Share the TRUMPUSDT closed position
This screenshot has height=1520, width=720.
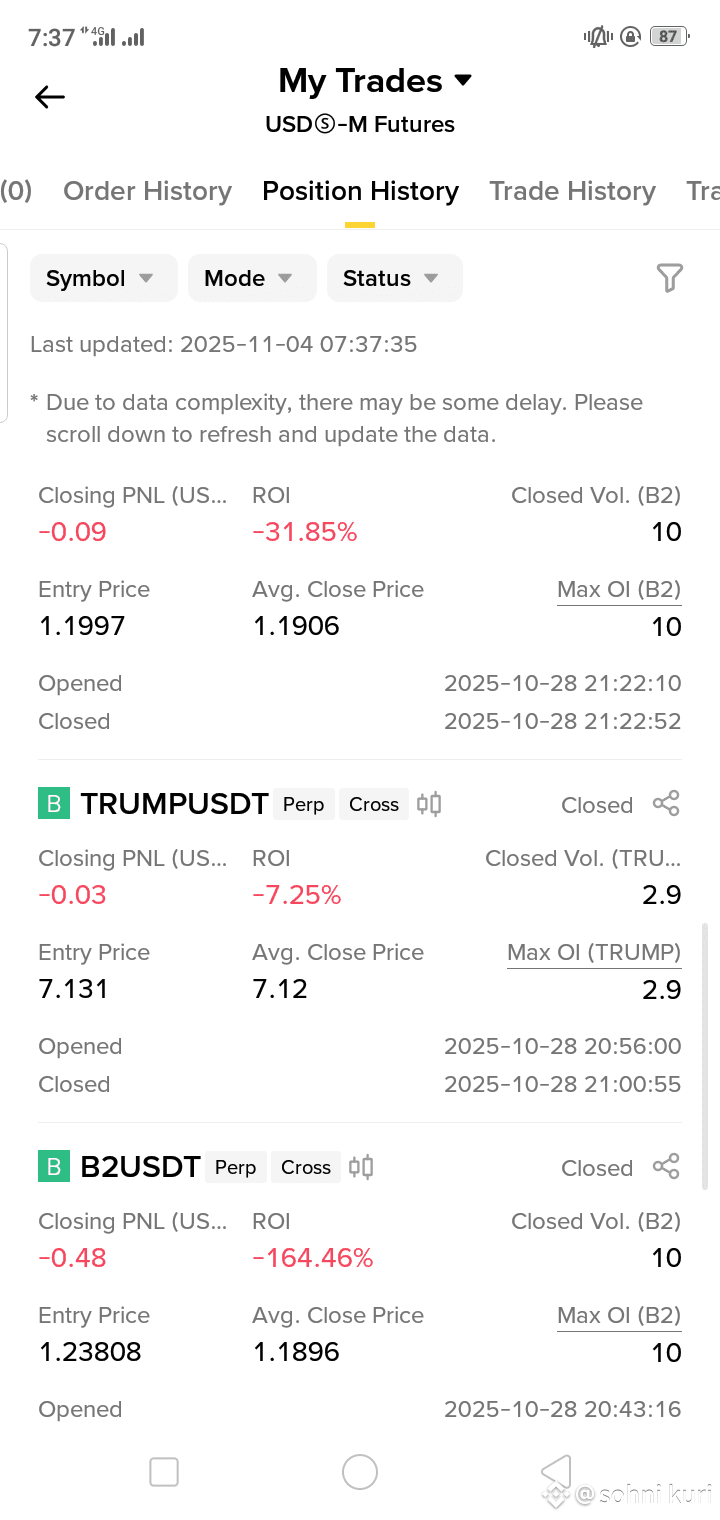[666, 804]
